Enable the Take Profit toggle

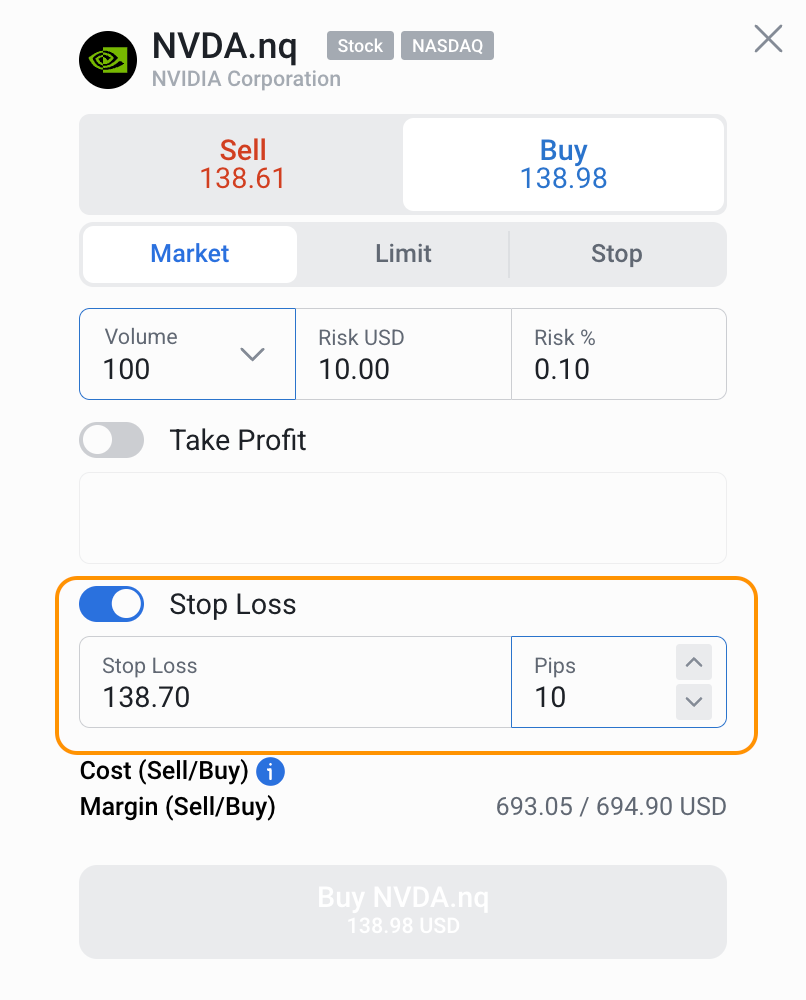pos(112,440)
